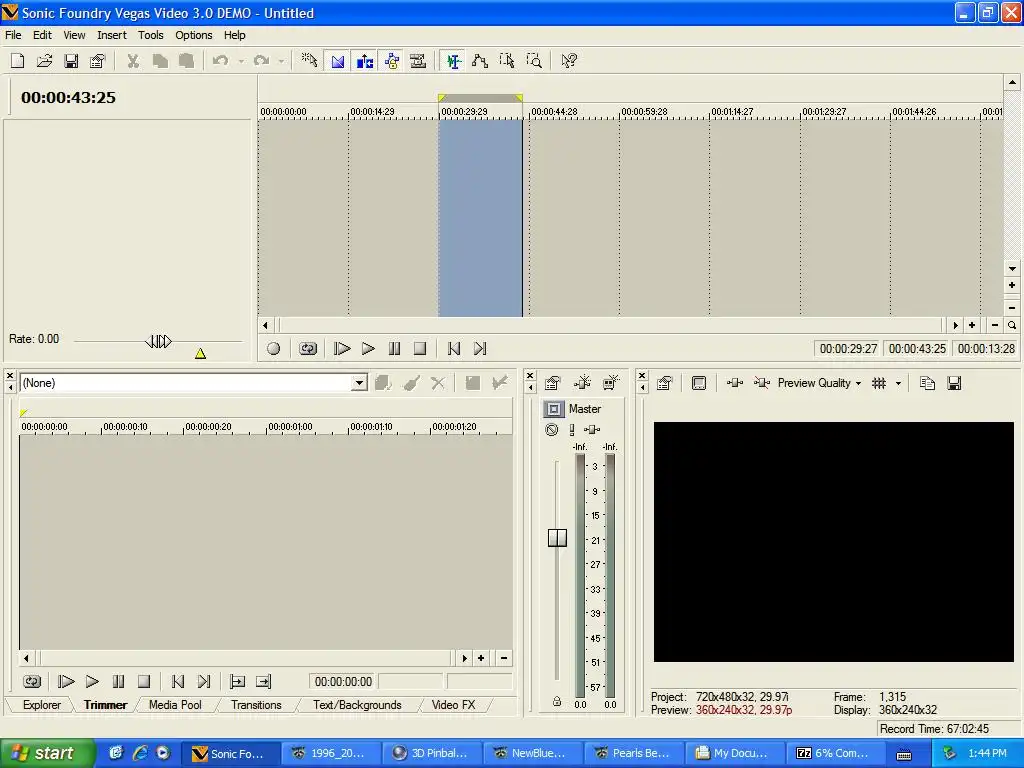1024x768 pixels.
Task: Open the Tools menu
Action: [x=150, y=35]
